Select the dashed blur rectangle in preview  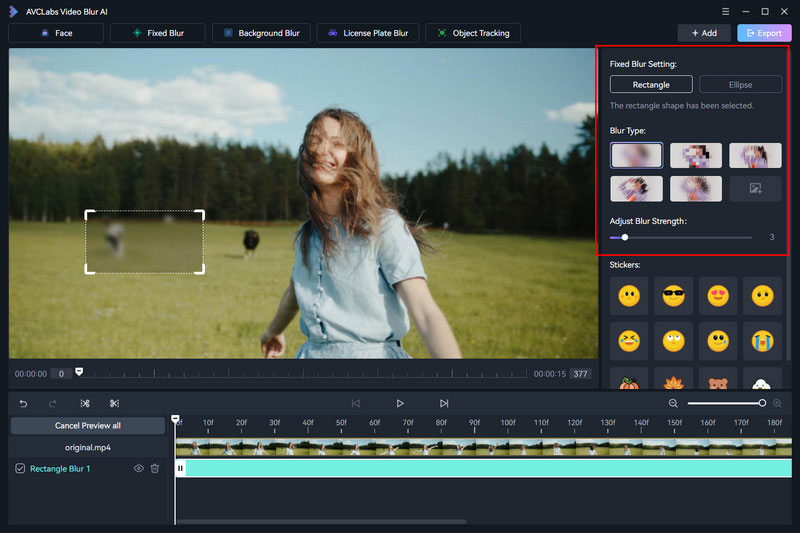(144, 242)
